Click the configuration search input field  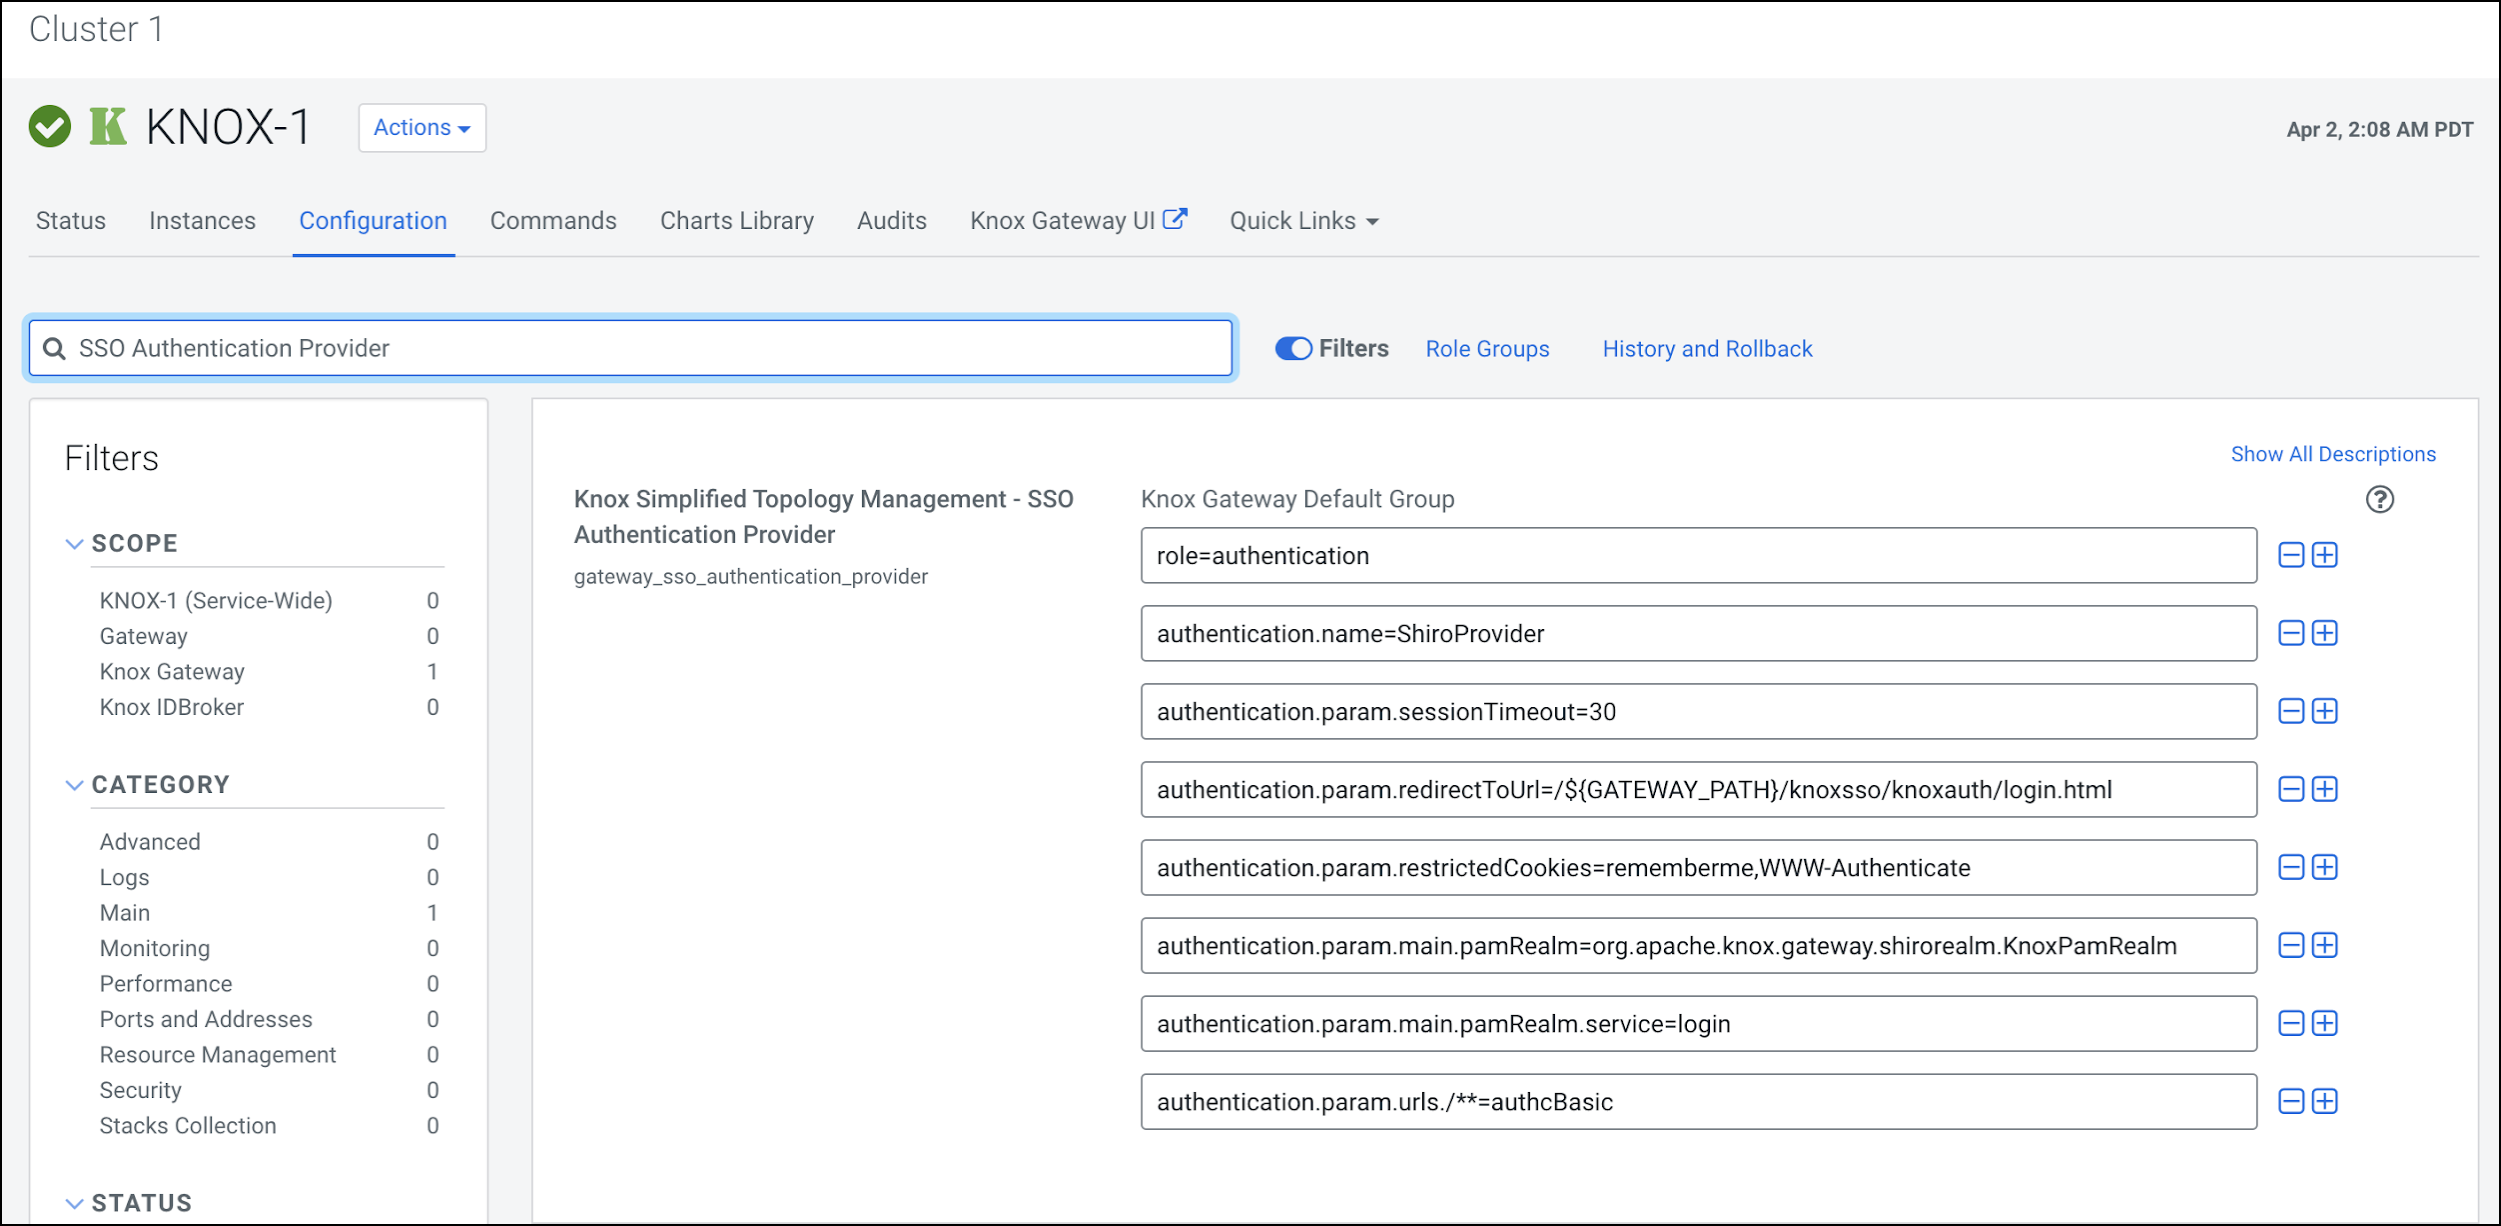(640, 348)
